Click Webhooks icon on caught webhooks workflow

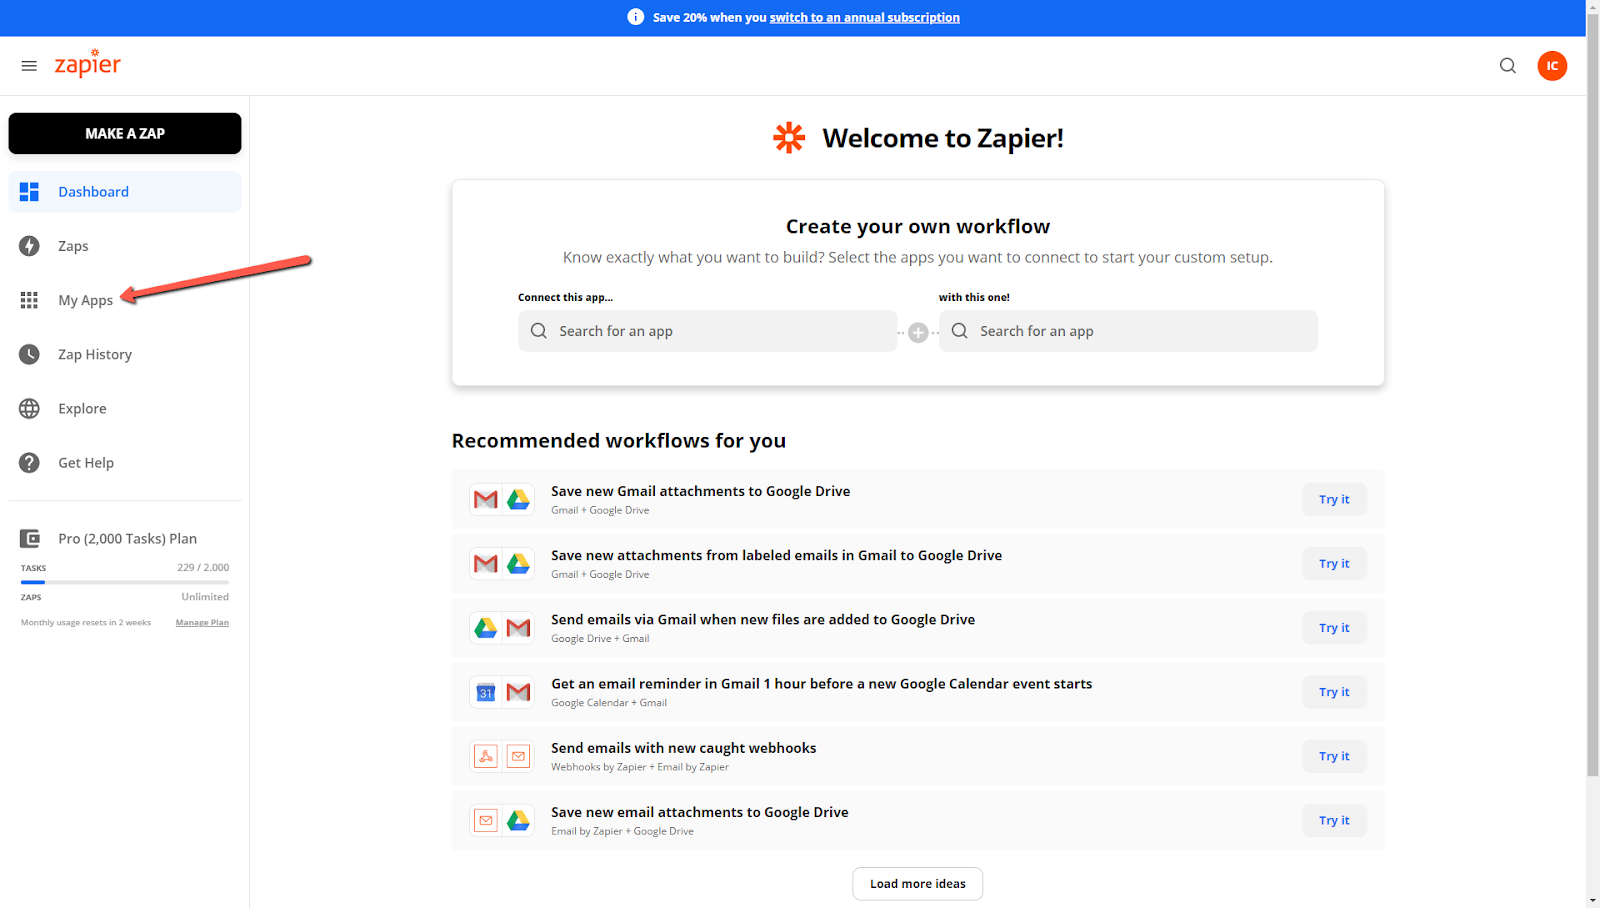[486, 756]
